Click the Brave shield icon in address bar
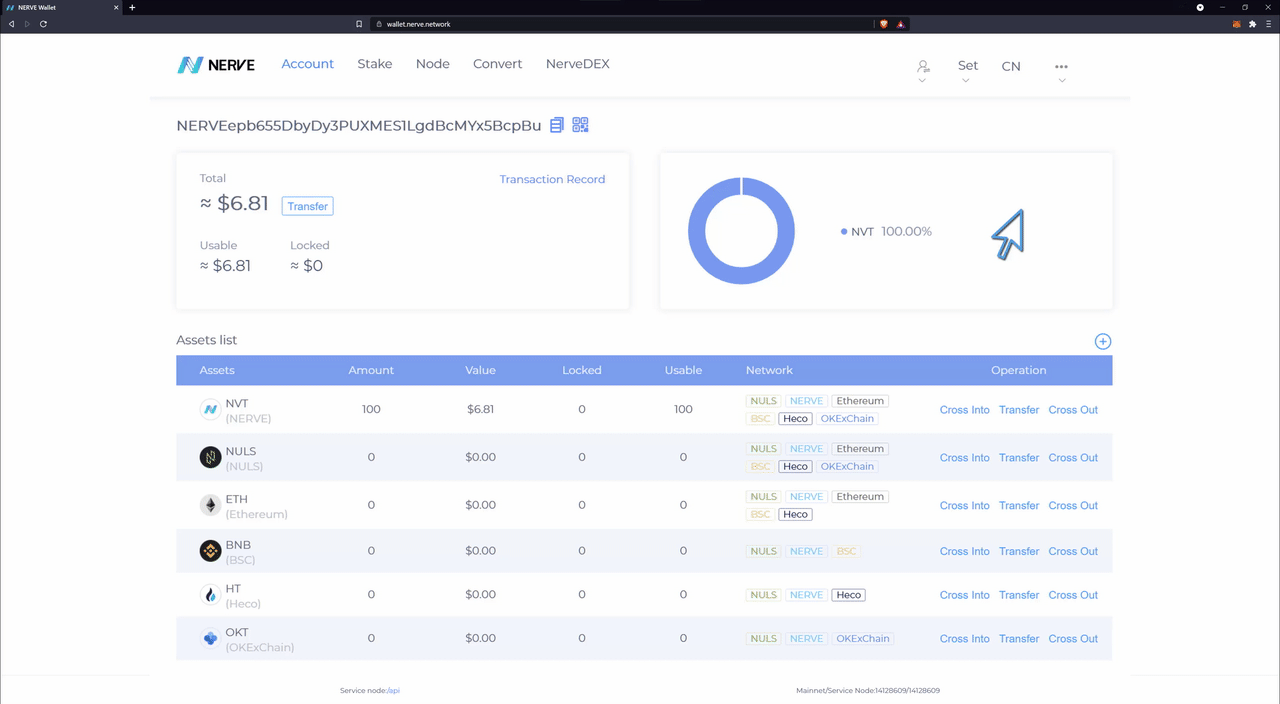Viewport: 1280px width, 704px height. pos(883,24)
